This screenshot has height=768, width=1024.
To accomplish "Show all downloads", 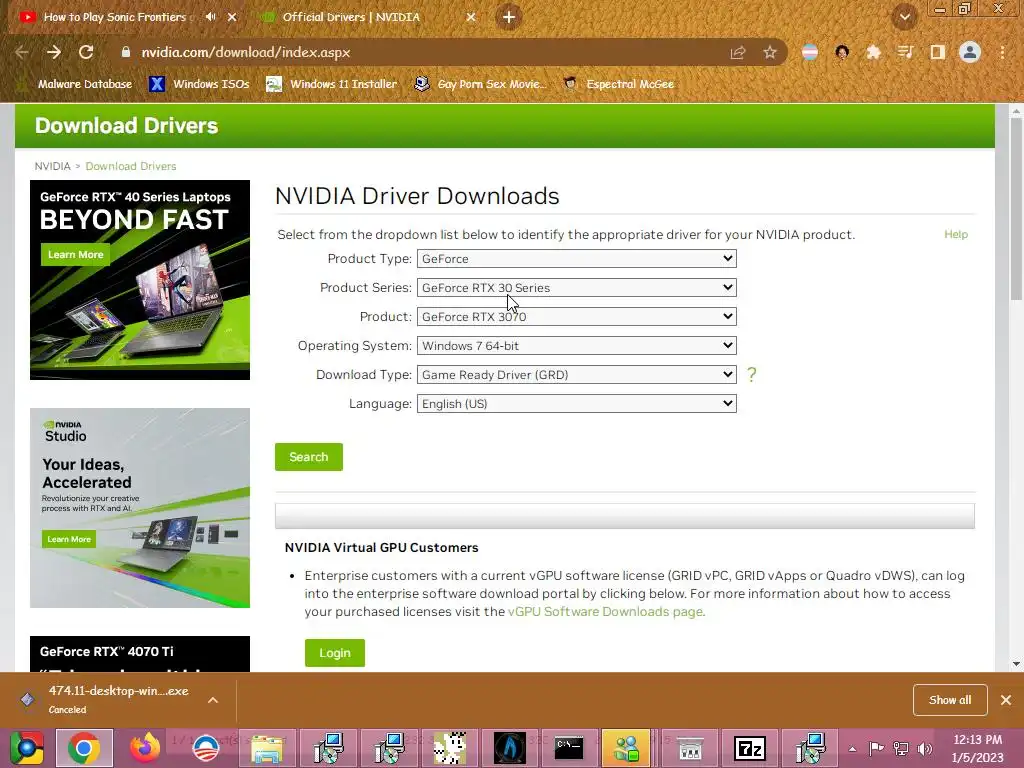I will click(950, 700).
